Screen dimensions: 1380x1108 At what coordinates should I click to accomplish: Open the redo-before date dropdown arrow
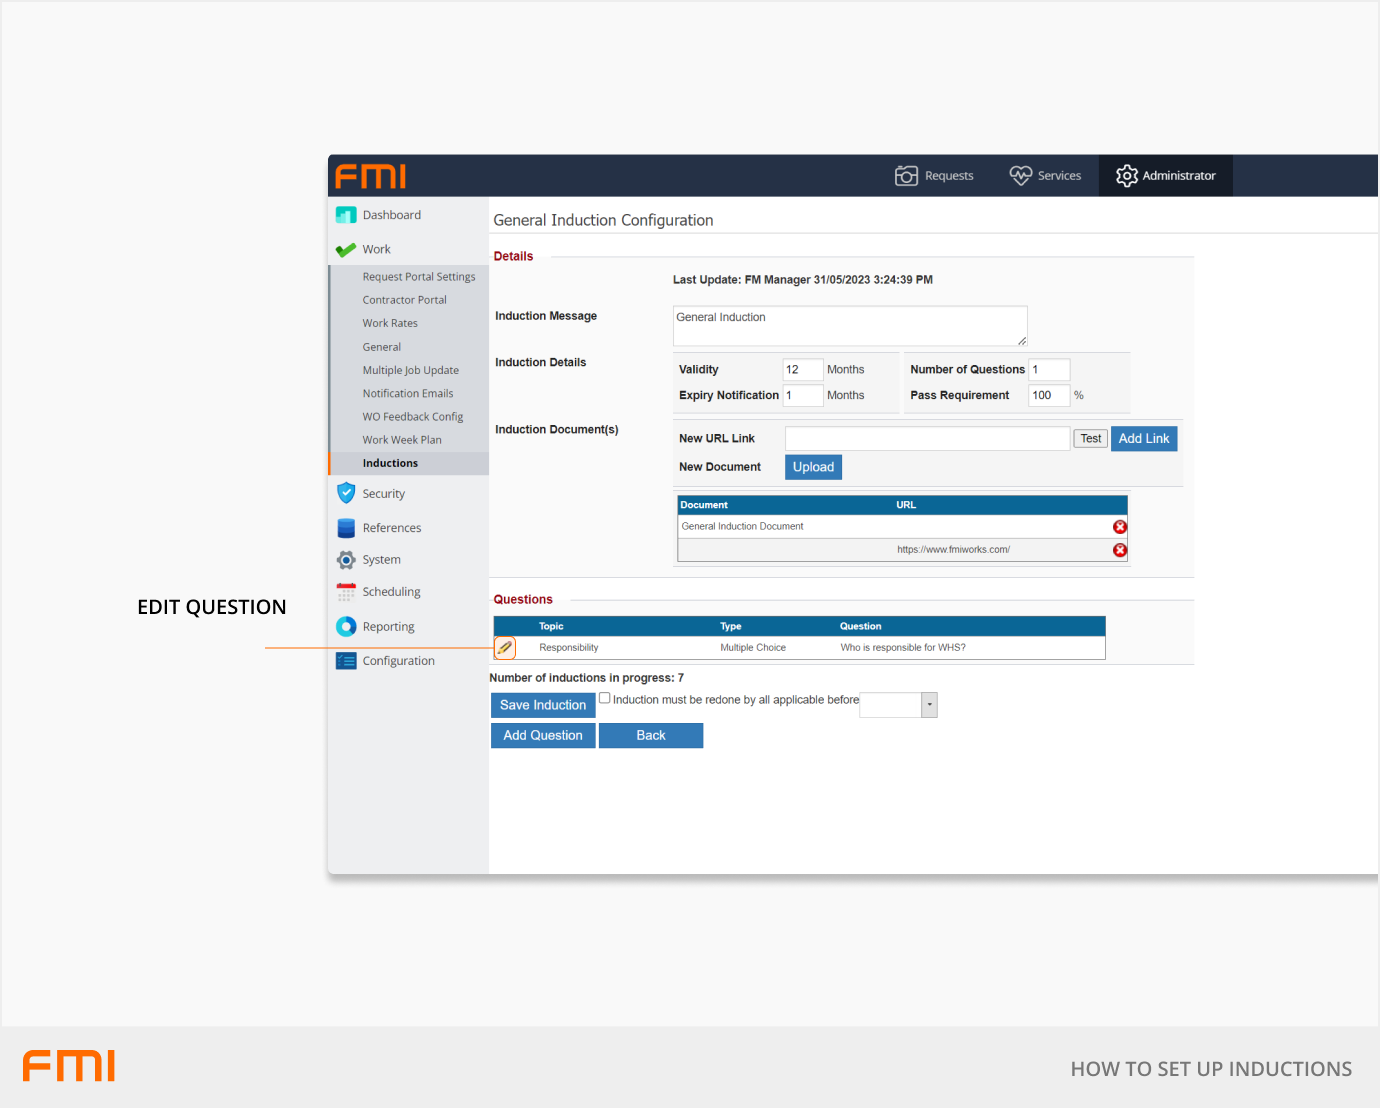[x=929, y=705]
